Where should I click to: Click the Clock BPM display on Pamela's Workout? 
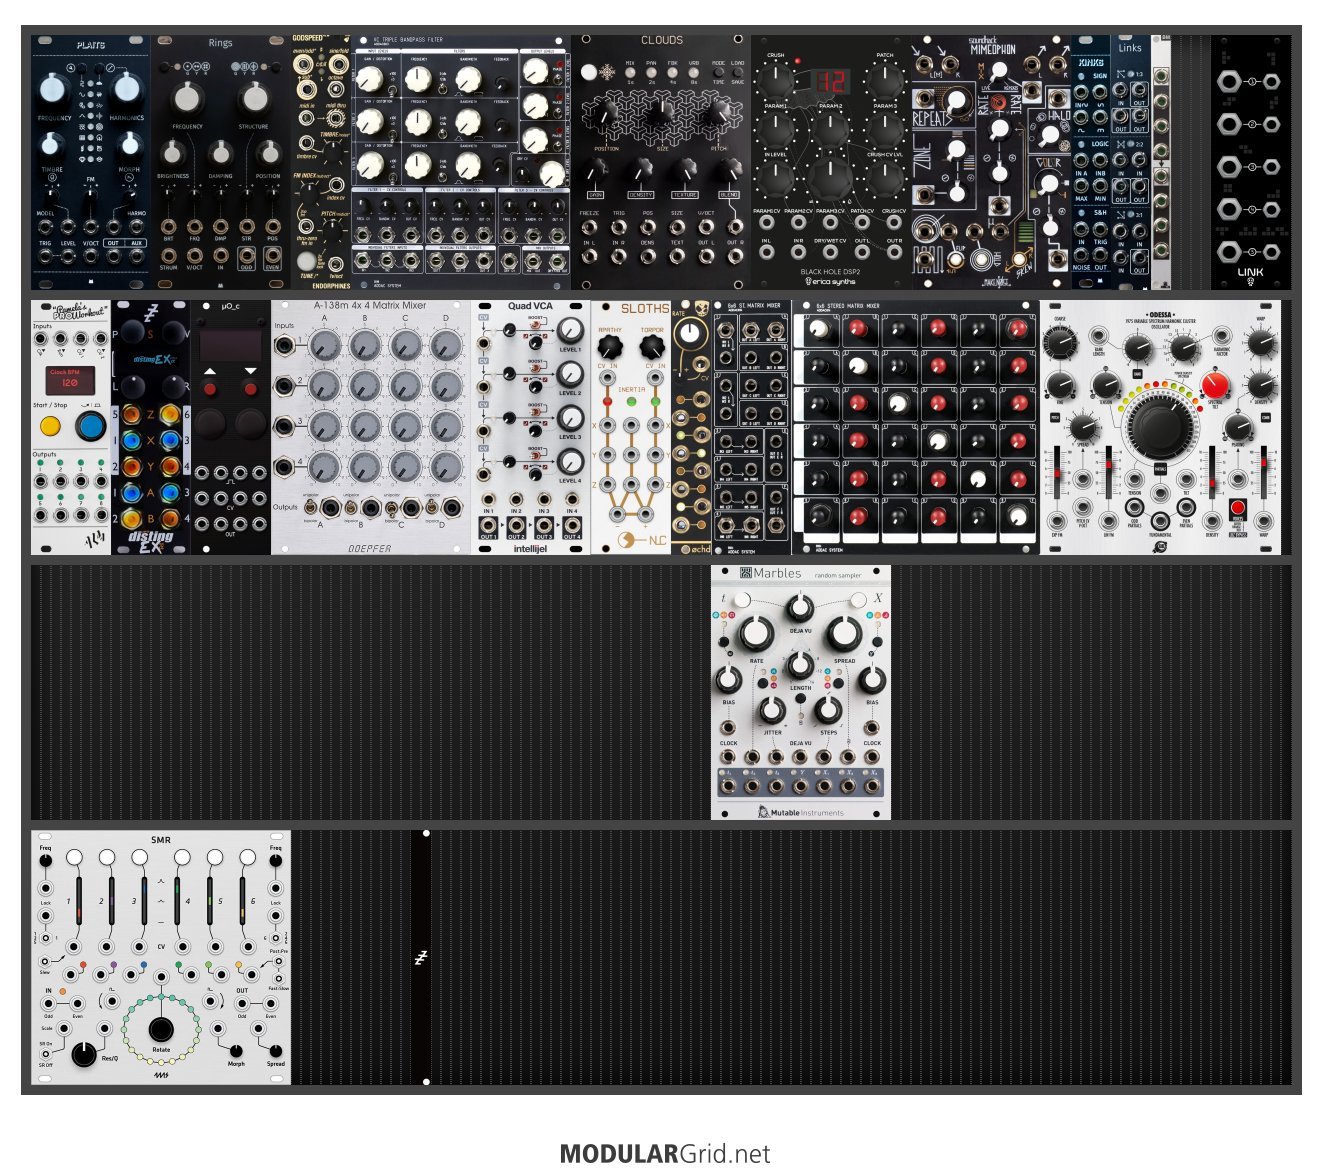coord(70,380)
